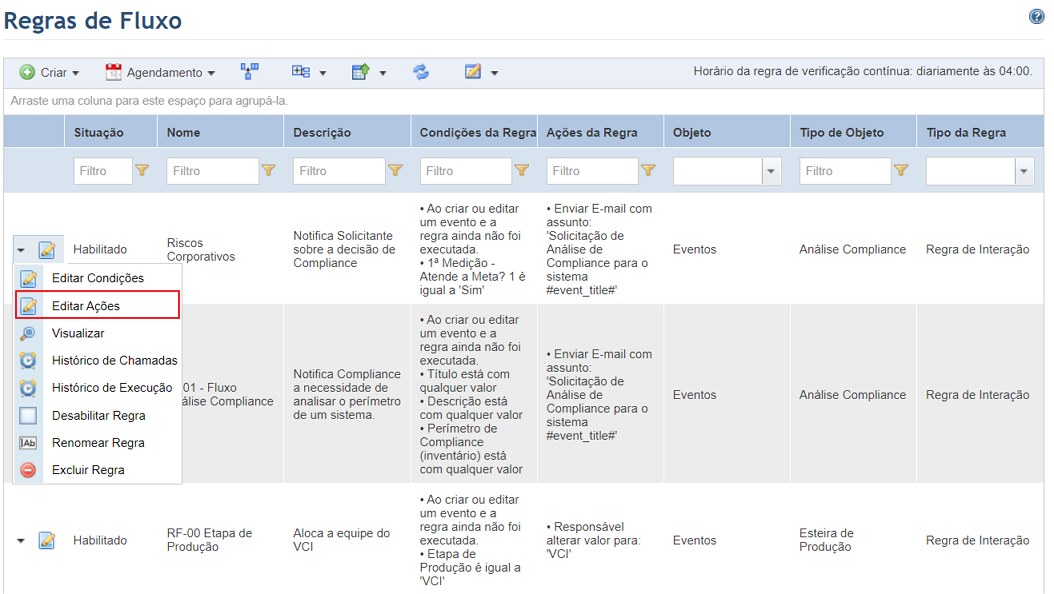Screen dimensions: 1054x594
Task: Focus the Situação filter field
Action: point(103,171)
